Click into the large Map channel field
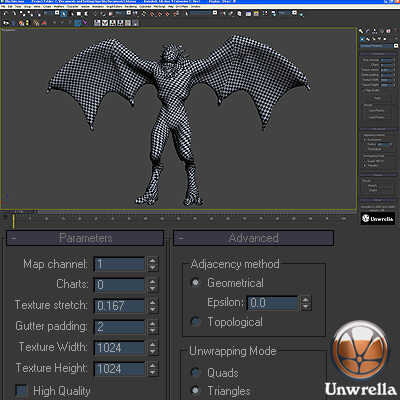This screenshot has width=400, height=400. click(119, 264)
